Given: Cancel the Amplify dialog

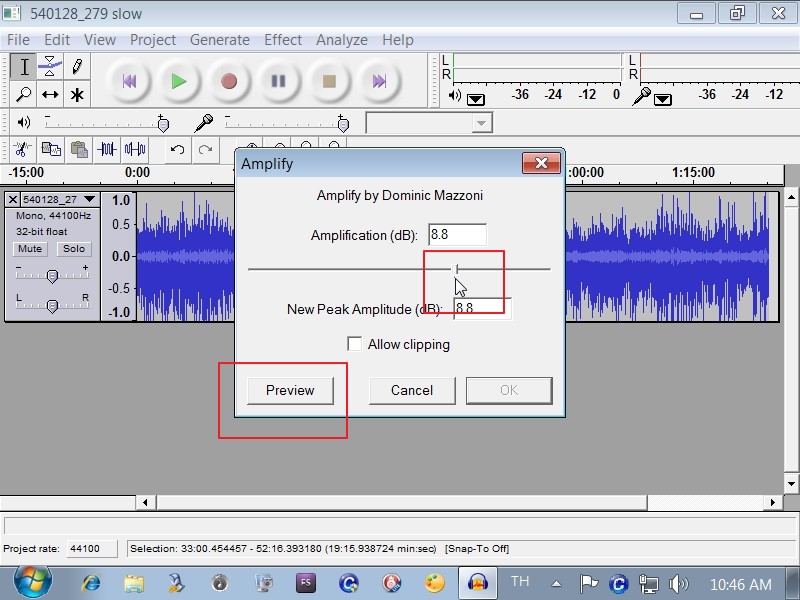Looking at the screenshot, I should click(x=412, y=390).
